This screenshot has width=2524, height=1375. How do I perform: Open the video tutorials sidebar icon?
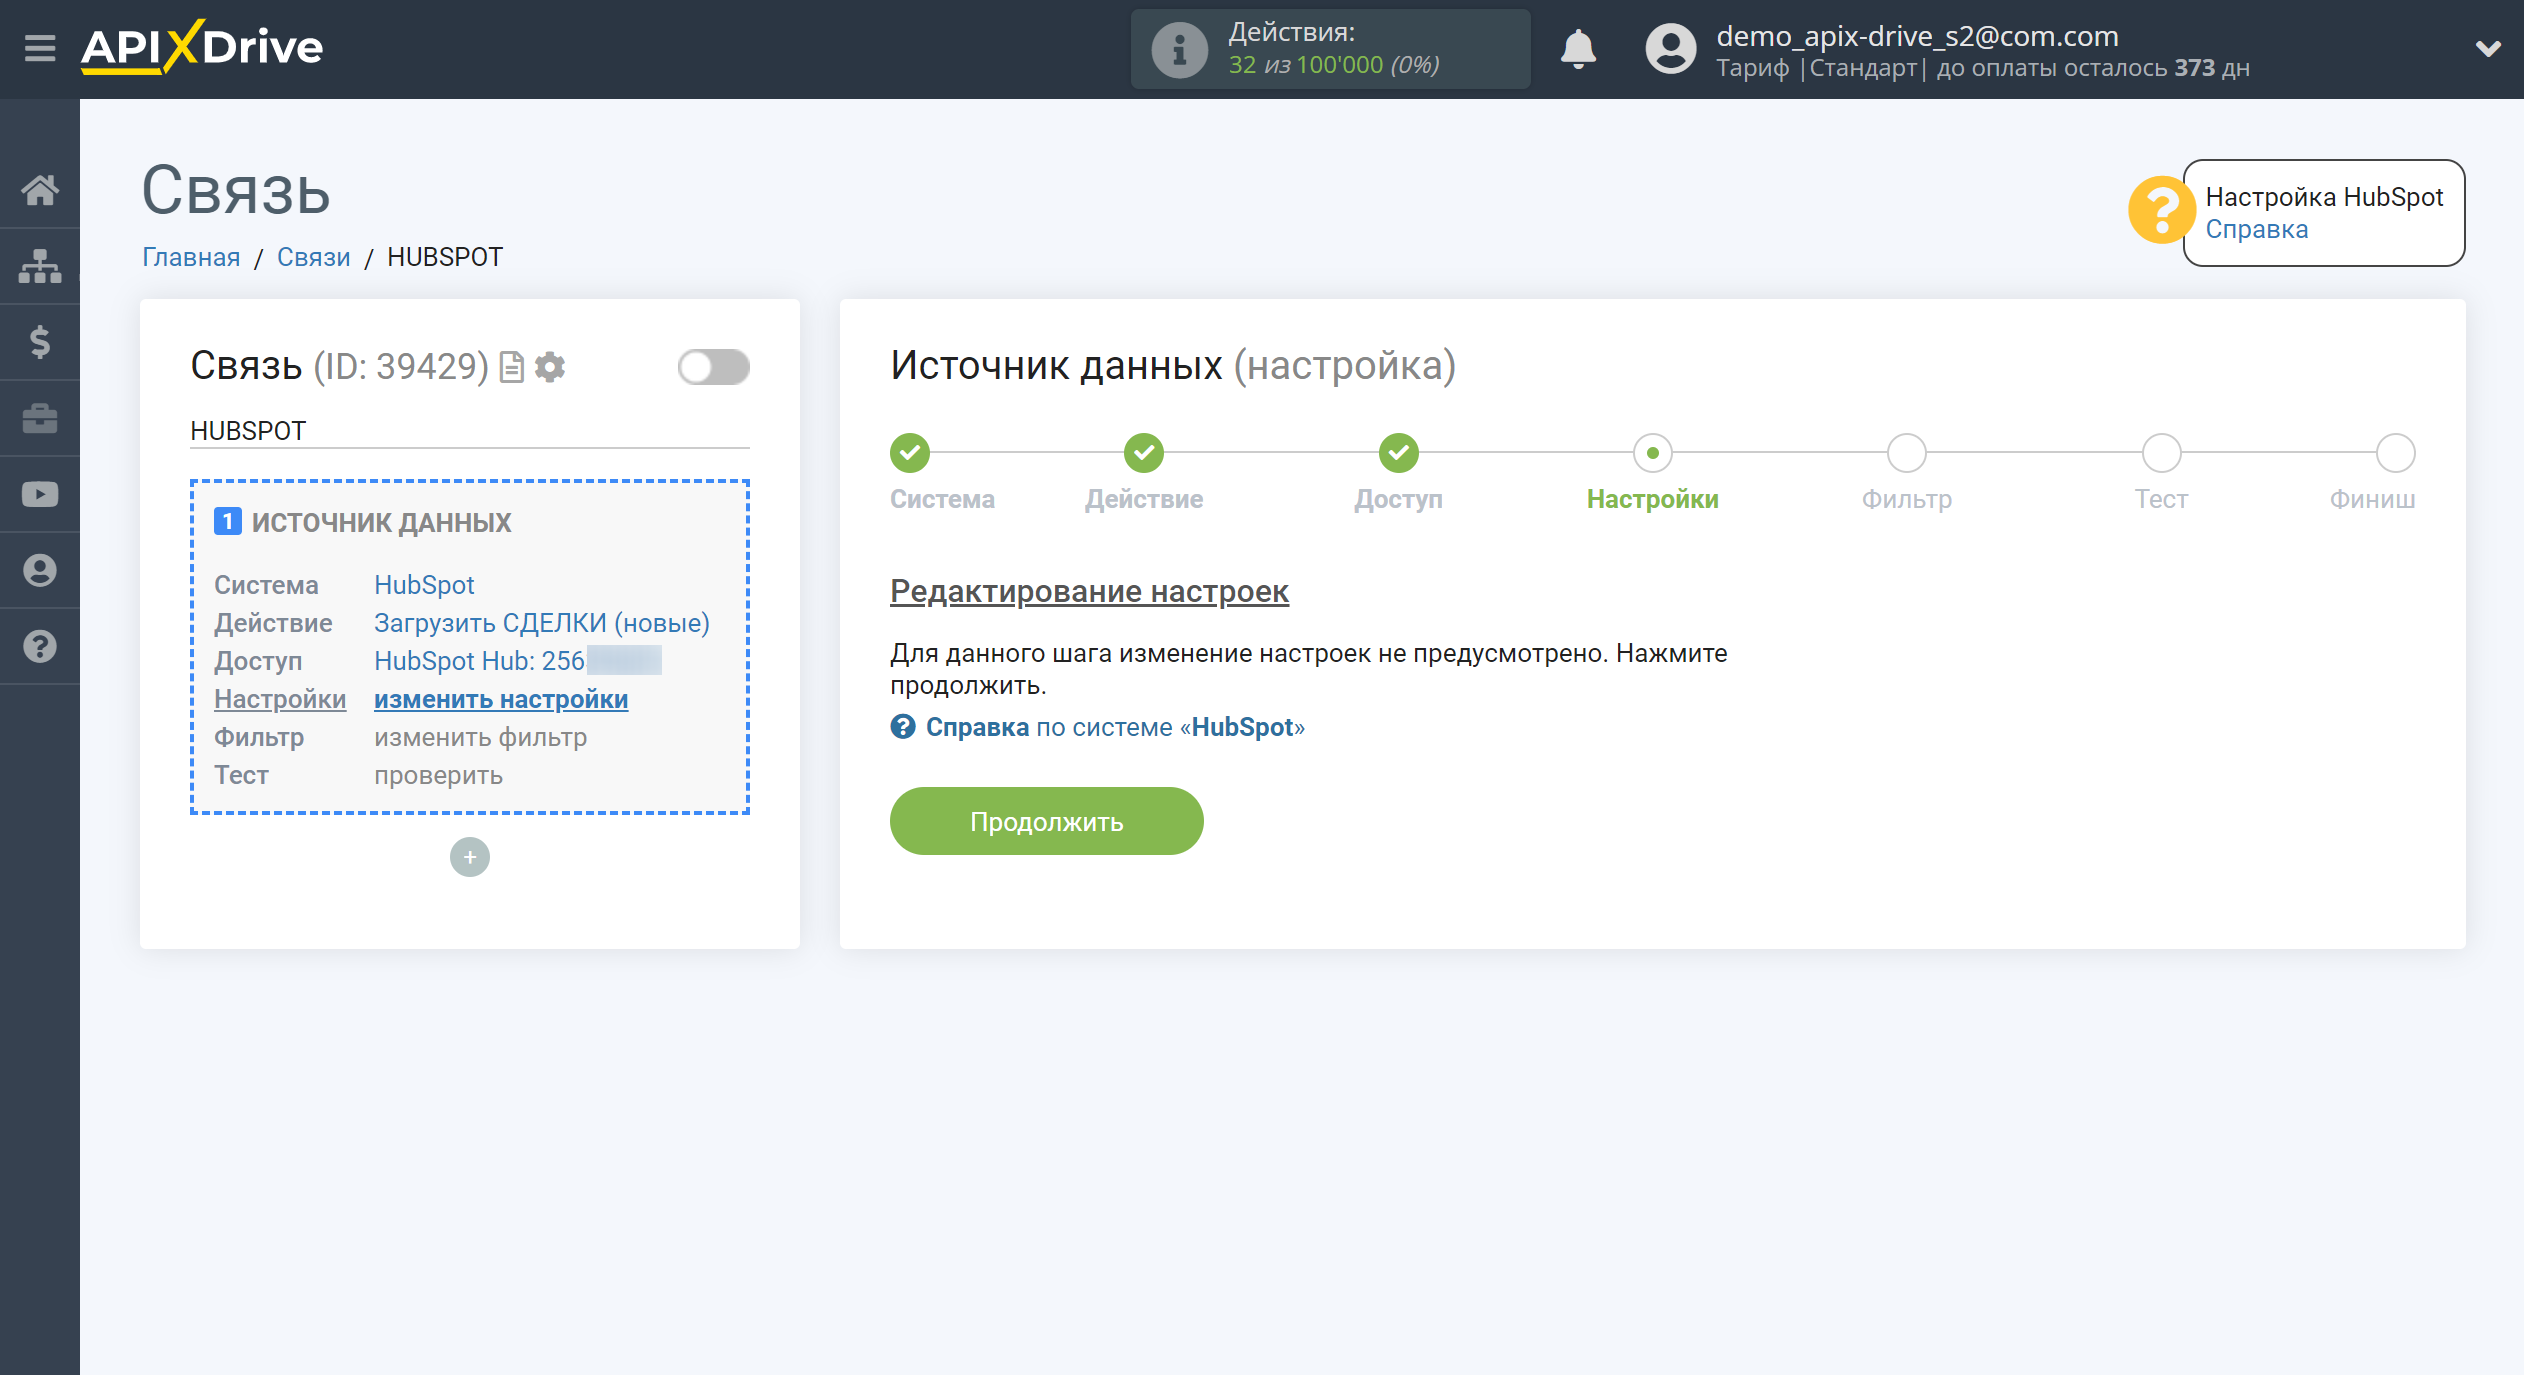(40, 494)
